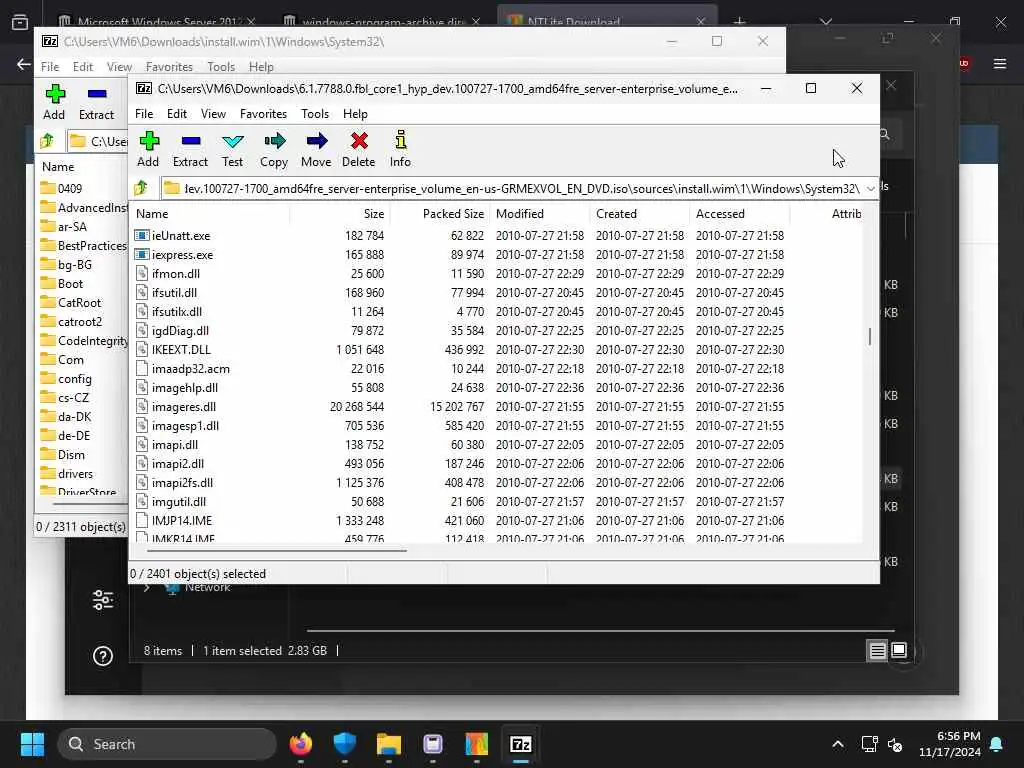Click the 7-Zip icon in the taskbar
The height and width of the screenshot is (768, 1024).
520,744
